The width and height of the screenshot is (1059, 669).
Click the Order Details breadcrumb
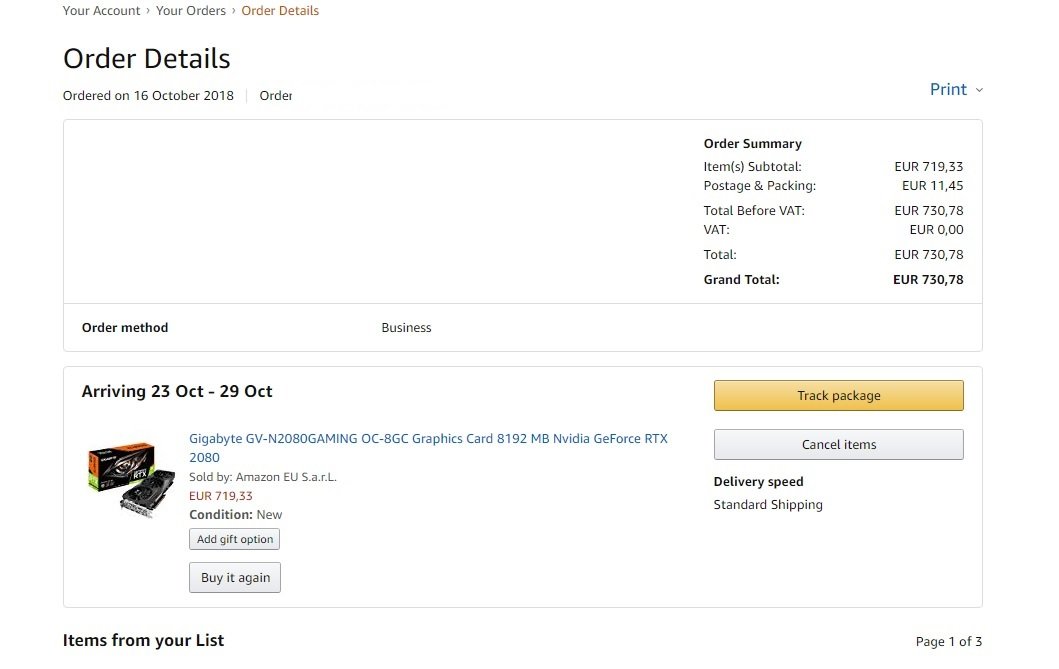pyautogui.click(x=280, y=11)
